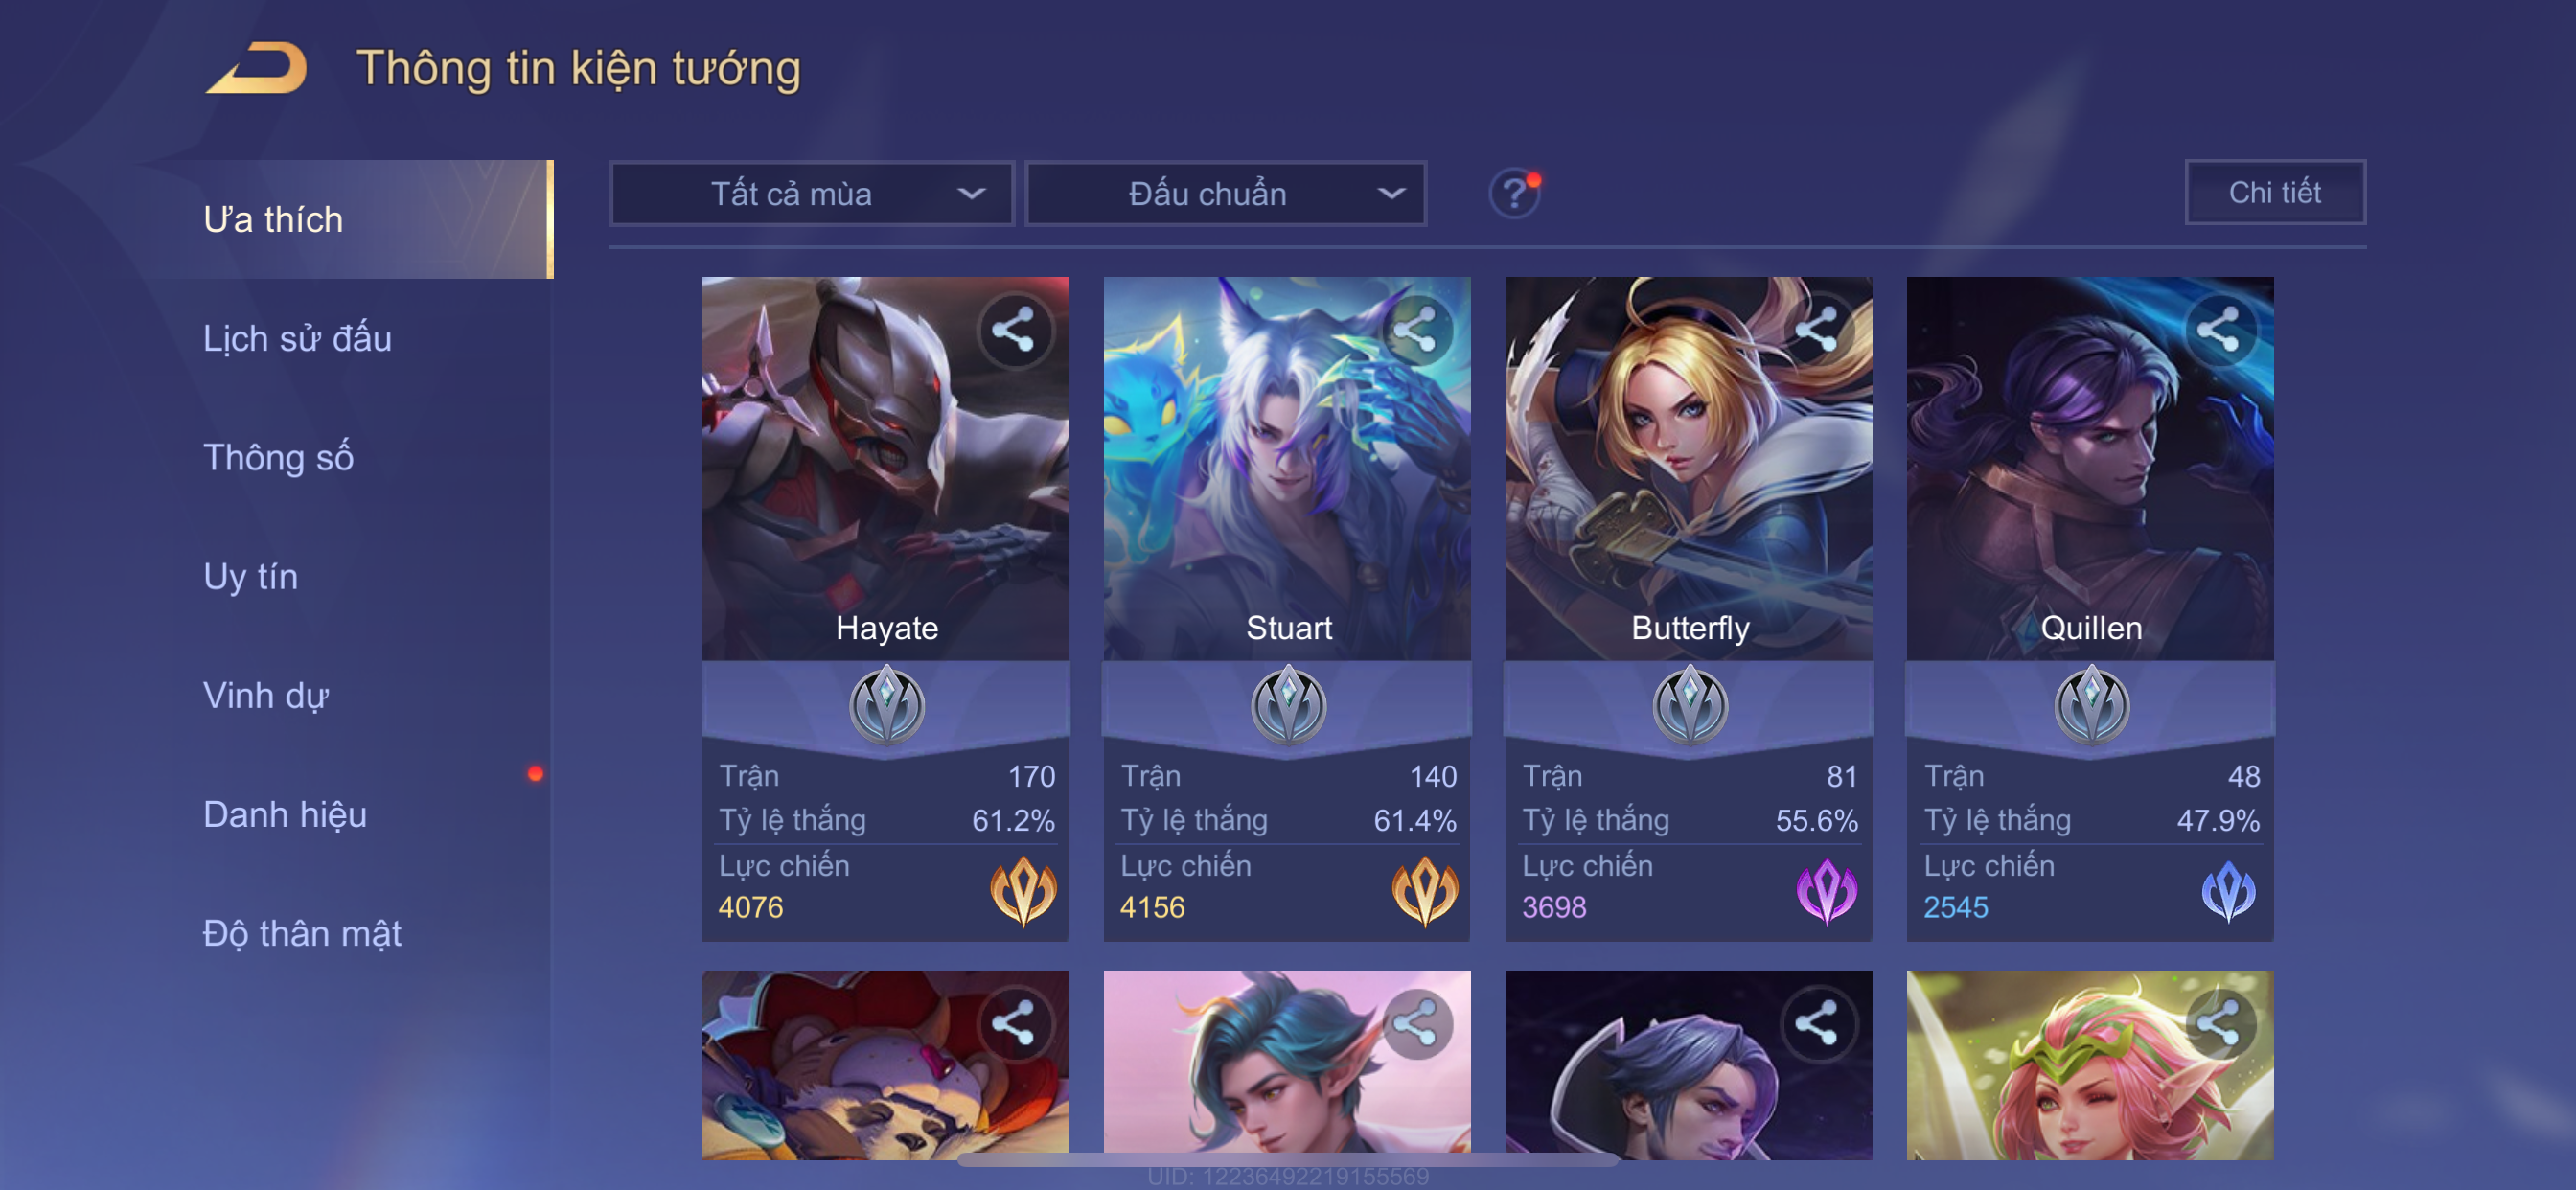Expand the Tất cả mùa season dropdown
The width and height of the screenshot is (2576, 1190).
812,193
